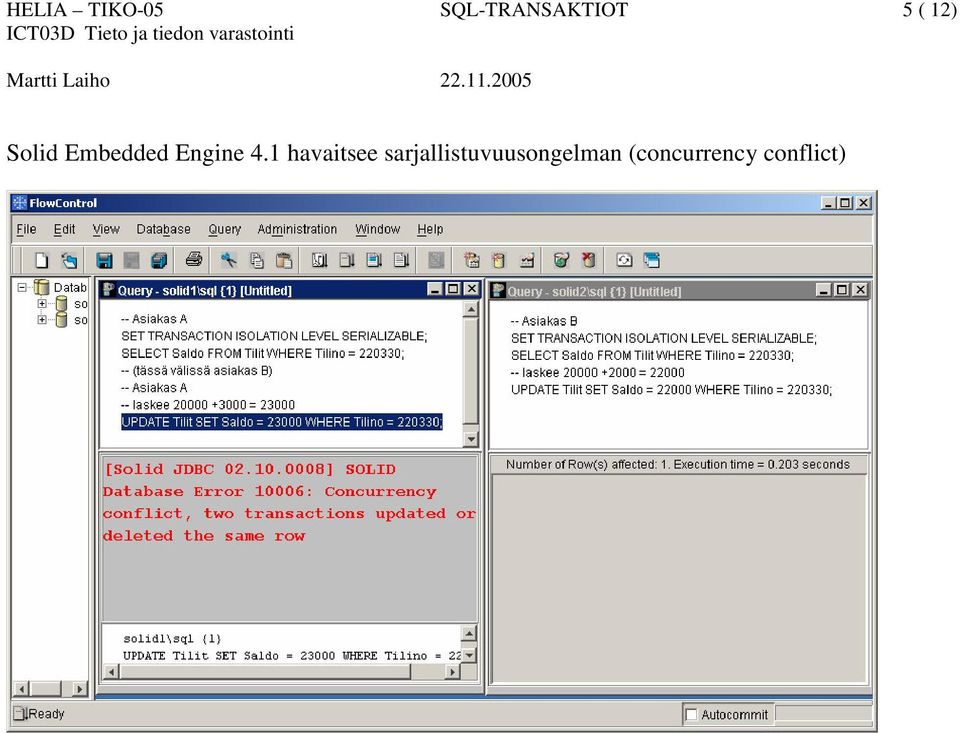This screenshot has height=733, width=960.
Task: Click the UPDATE Tilit line in statement log
Action: tap(291, 656)
